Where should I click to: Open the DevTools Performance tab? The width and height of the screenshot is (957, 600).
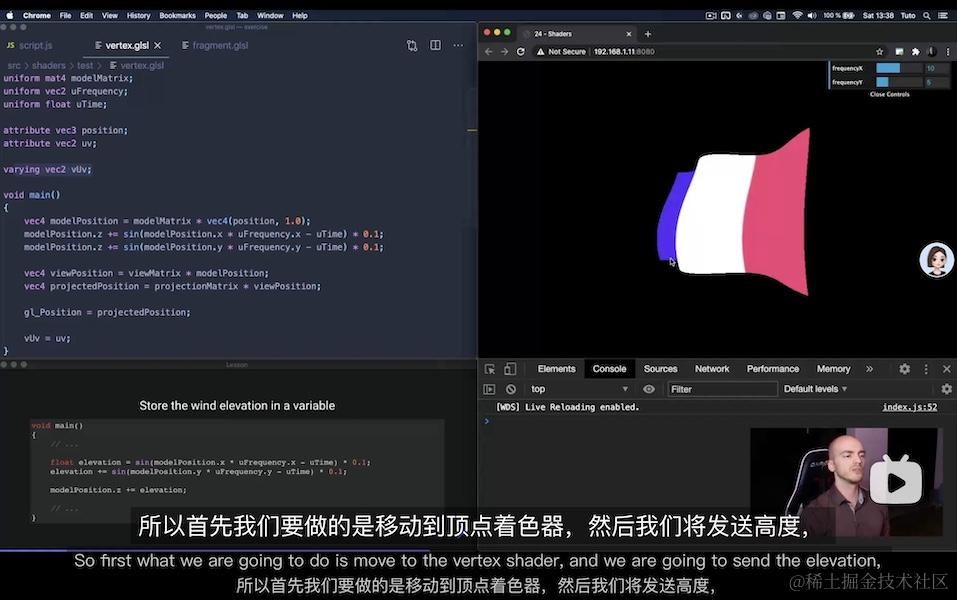pyautogui.click(x=773, y=369)
